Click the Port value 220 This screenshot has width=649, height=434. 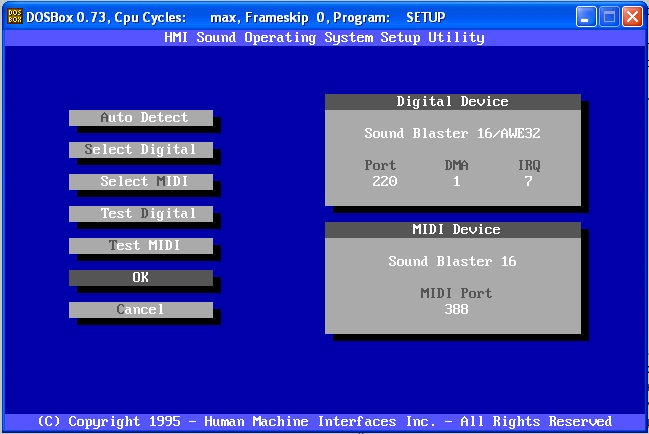point(385,181)
